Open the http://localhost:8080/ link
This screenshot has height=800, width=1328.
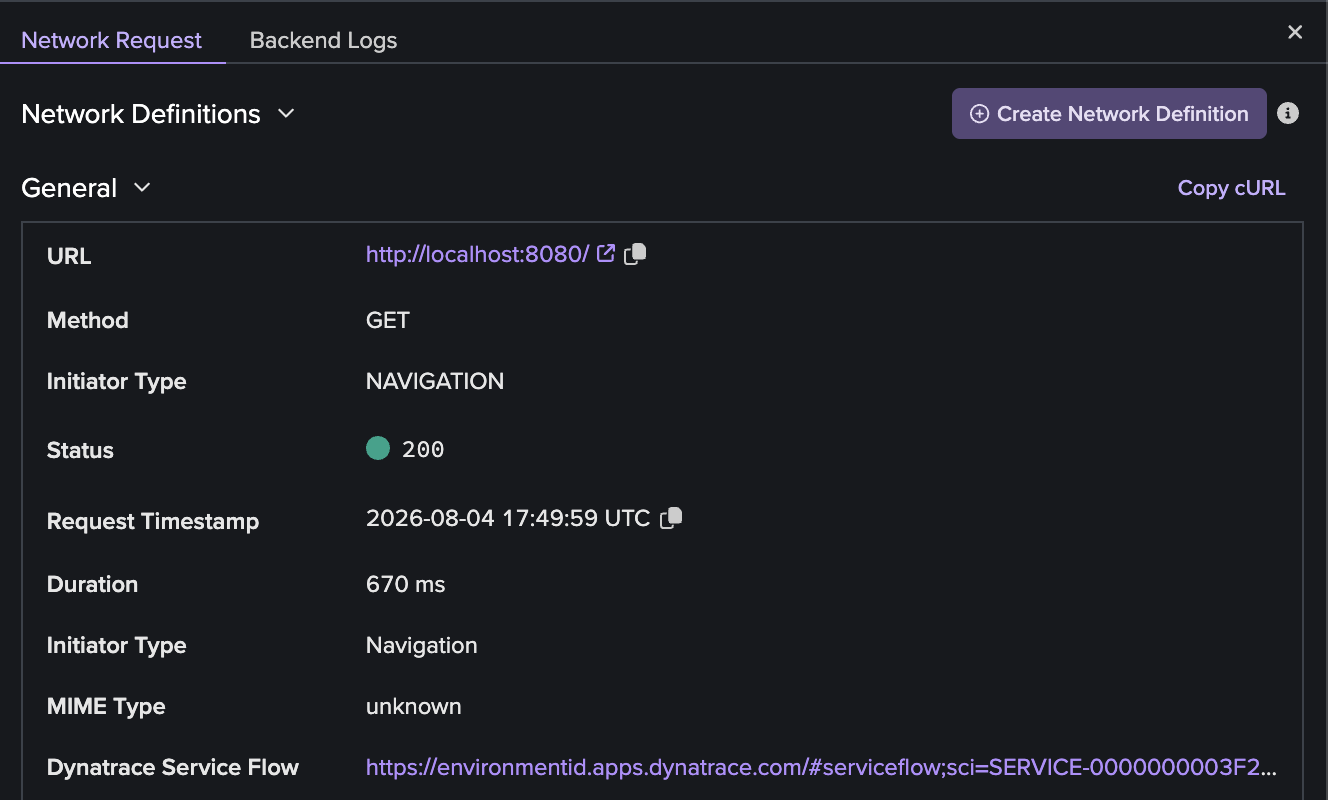[478, 254]
